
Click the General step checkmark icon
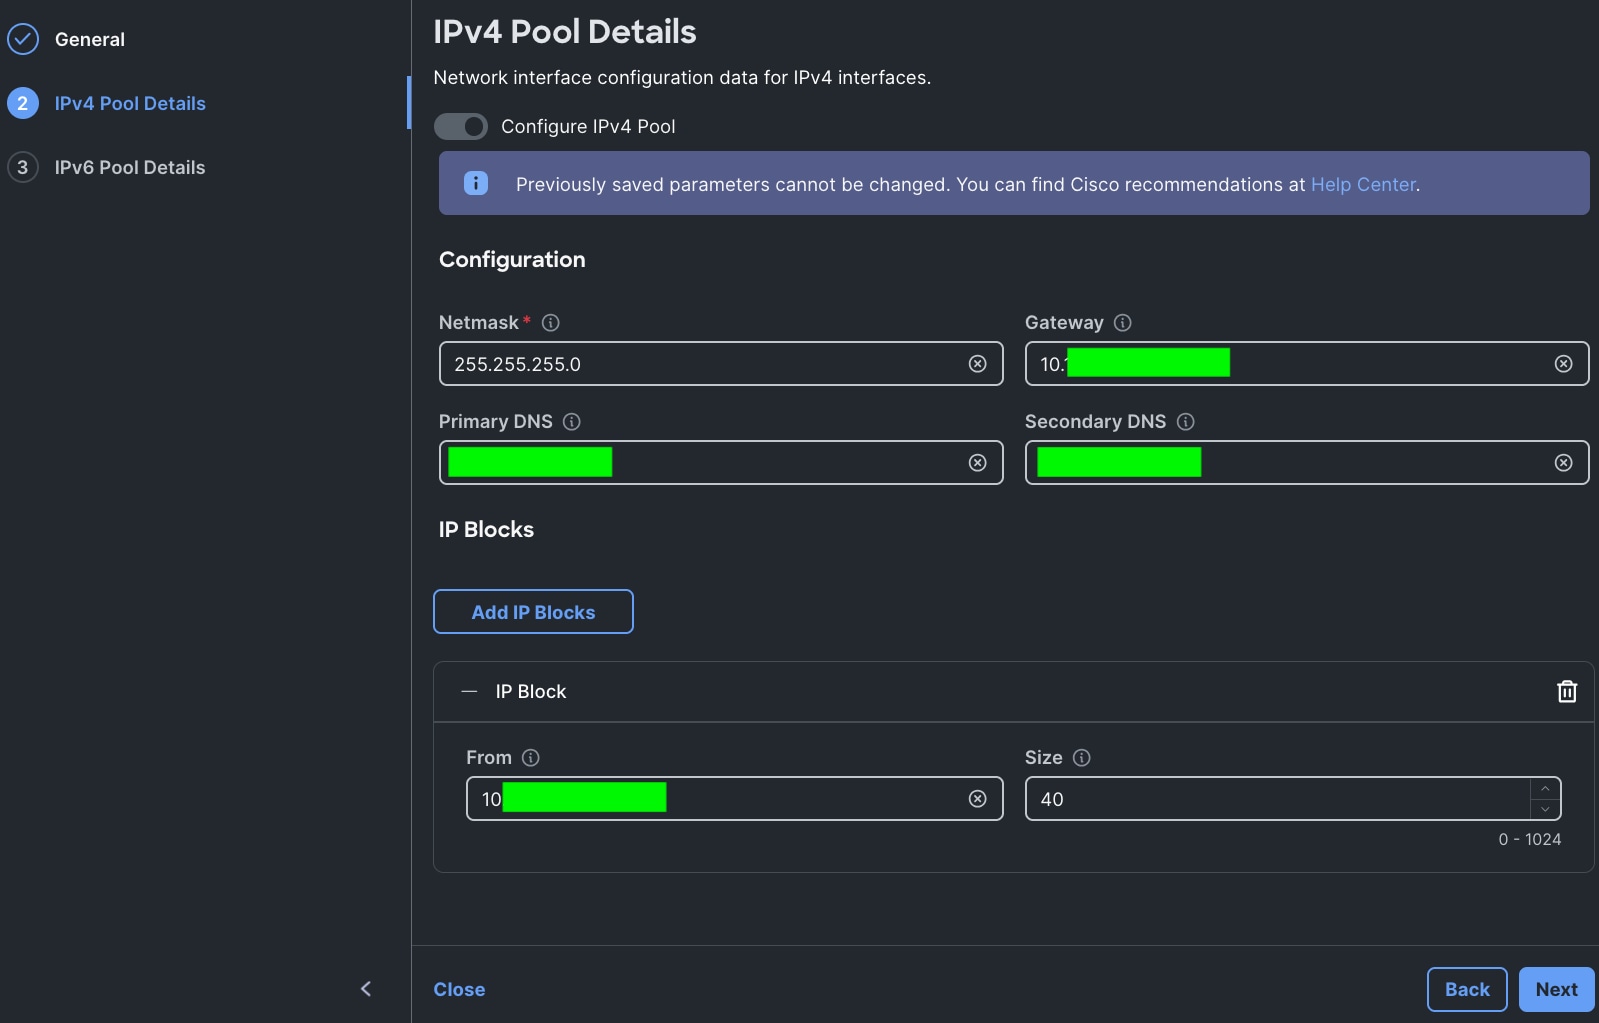tap(23, 39)
